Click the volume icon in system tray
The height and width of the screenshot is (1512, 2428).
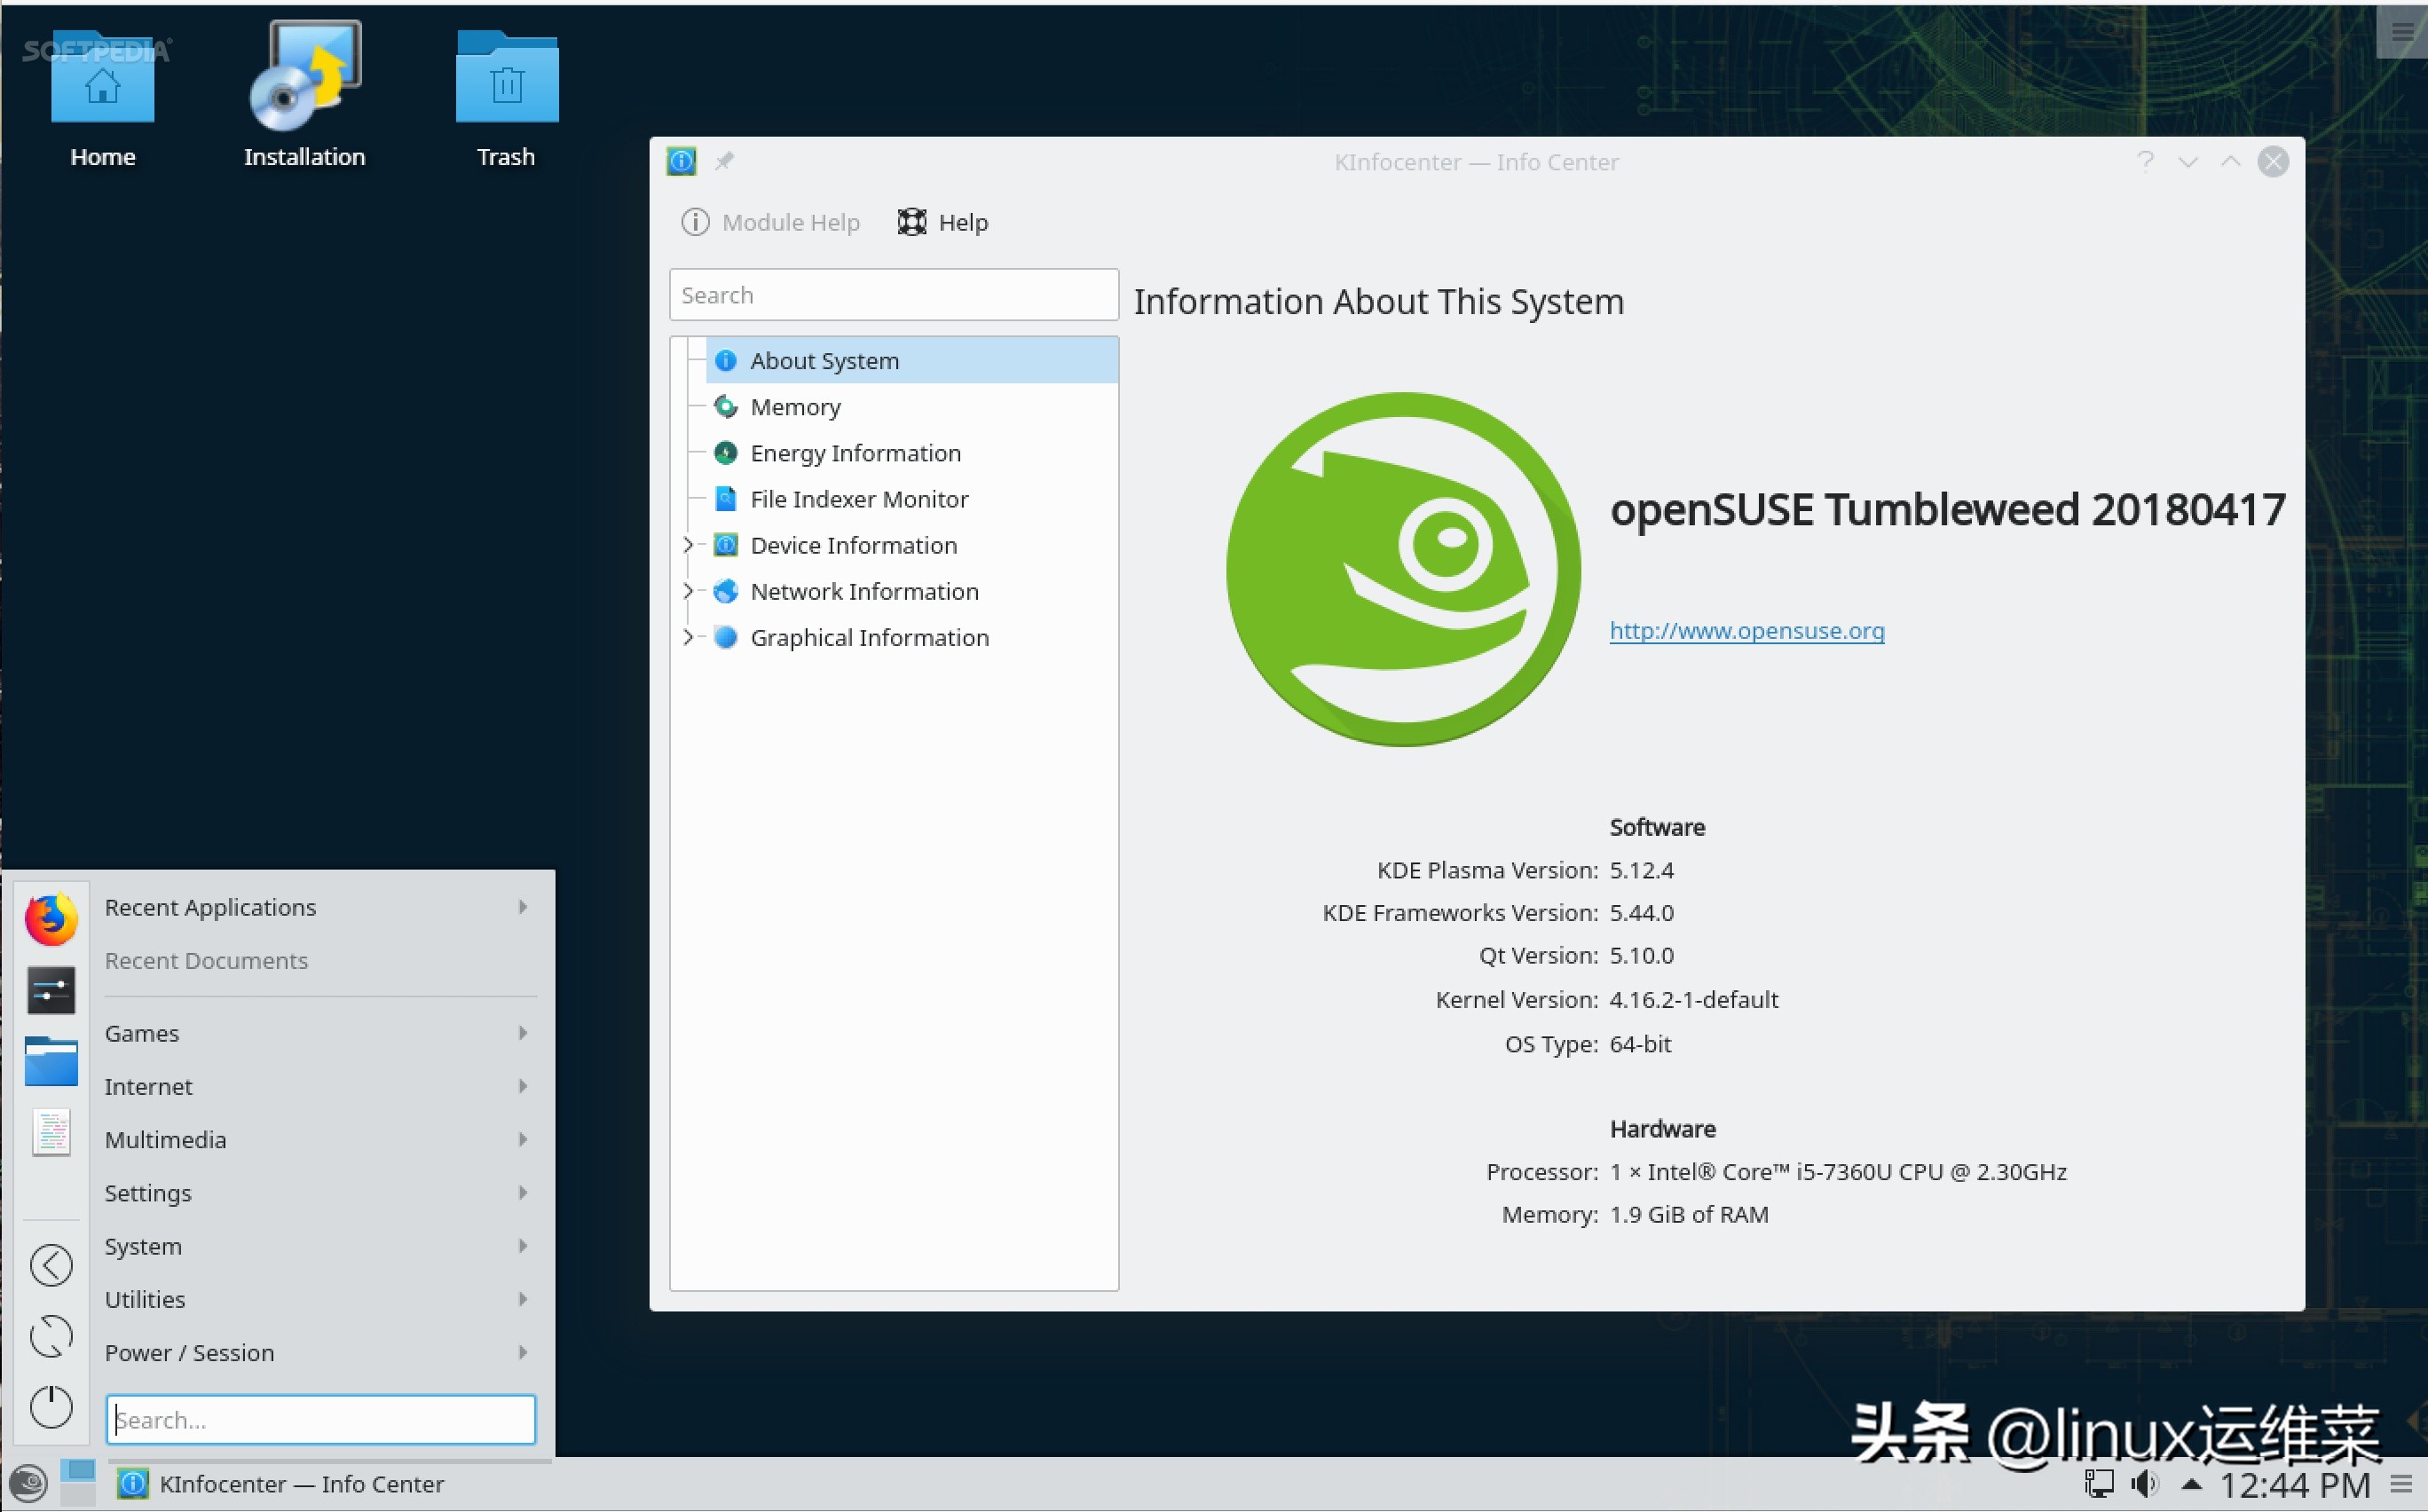(x=2144, y=1484)
